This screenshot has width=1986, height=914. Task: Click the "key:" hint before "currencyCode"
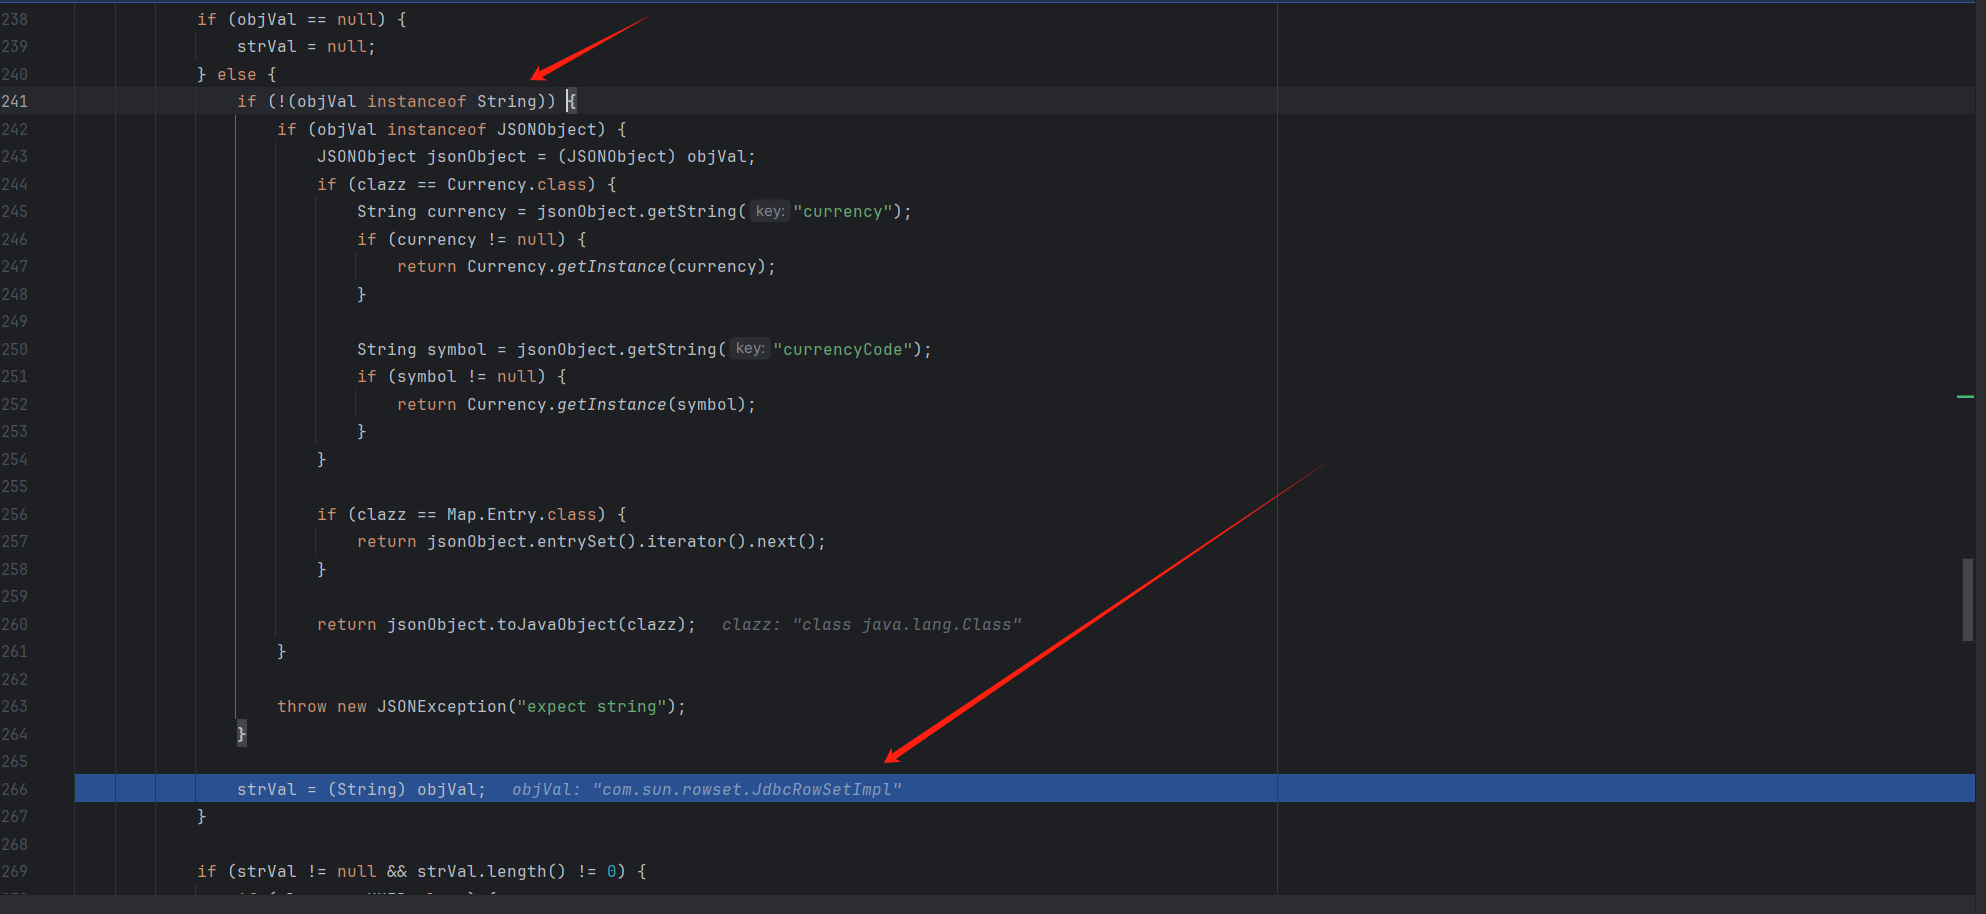pyautogui.click(x=750, y=348)
